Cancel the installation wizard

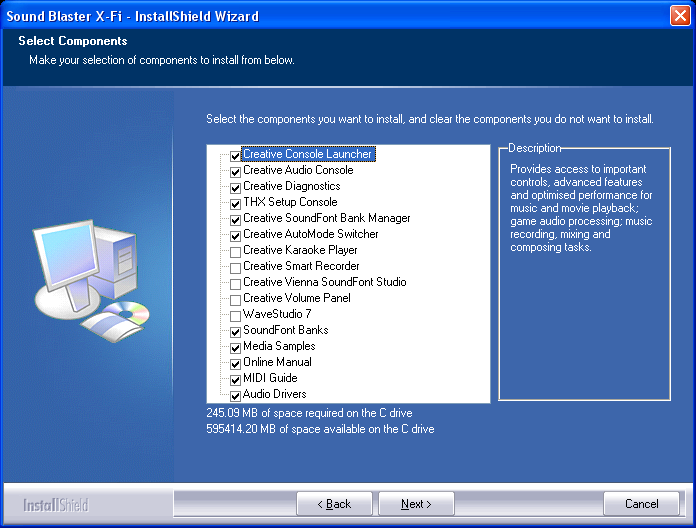point(641,504)
